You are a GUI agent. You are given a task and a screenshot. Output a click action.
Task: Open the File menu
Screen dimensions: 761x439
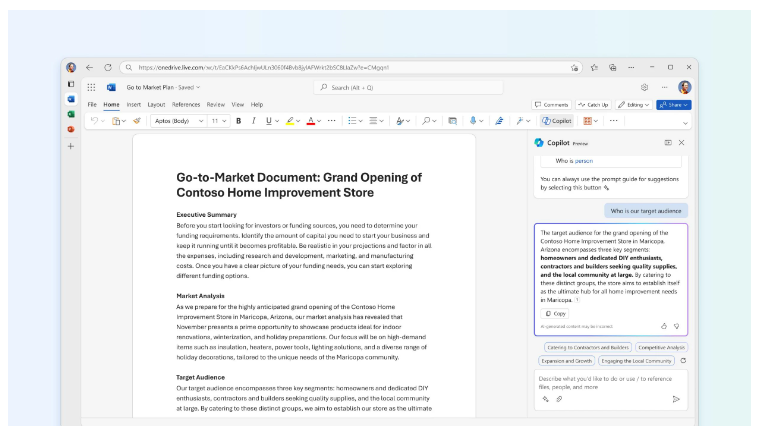(92, 105)
